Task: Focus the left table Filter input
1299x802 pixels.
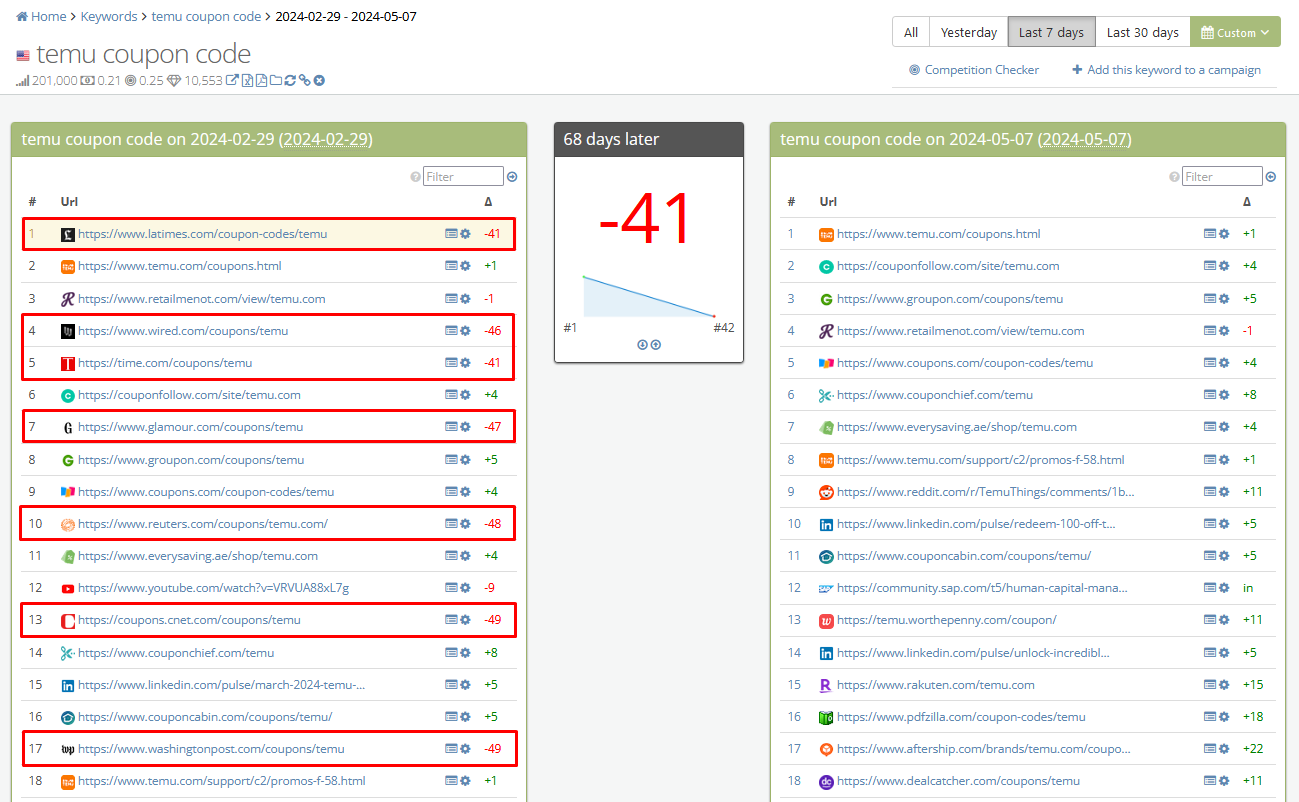Action: pyautogui.click(x=463, y=177)
